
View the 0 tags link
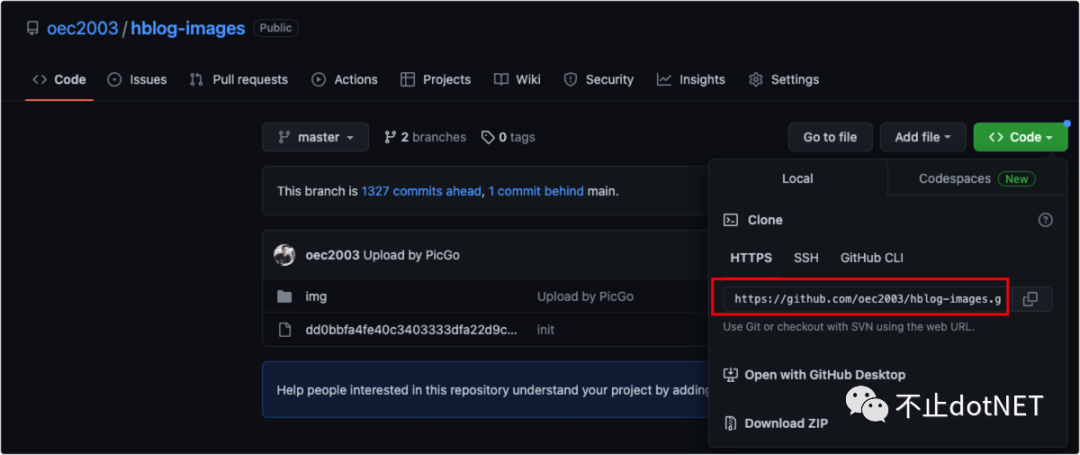click(x=508, y=138)
